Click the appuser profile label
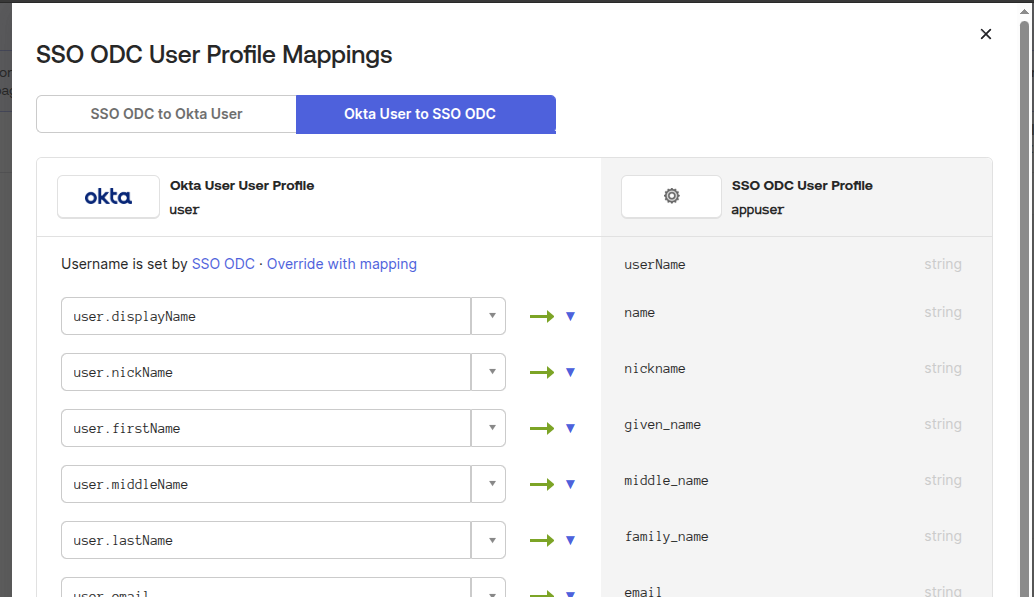 tap(758, 210)
